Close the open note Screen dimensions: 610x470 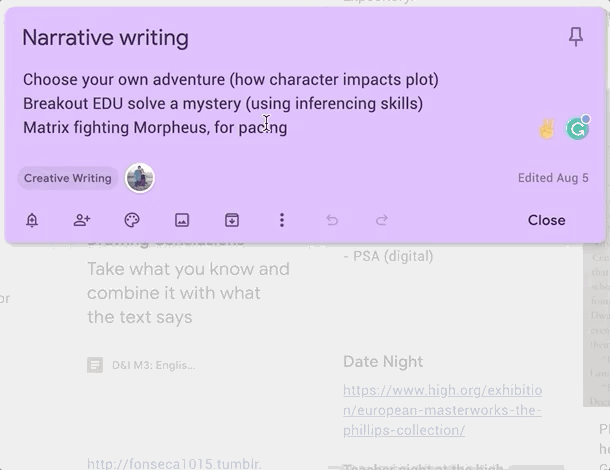coord(546,220)
